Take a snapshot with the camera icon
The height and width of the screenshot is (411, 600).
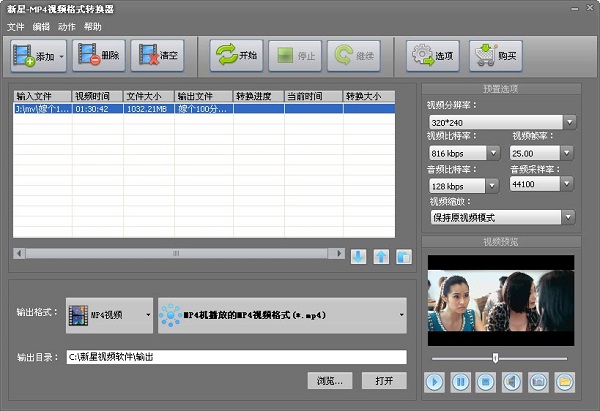pos(538,382)
